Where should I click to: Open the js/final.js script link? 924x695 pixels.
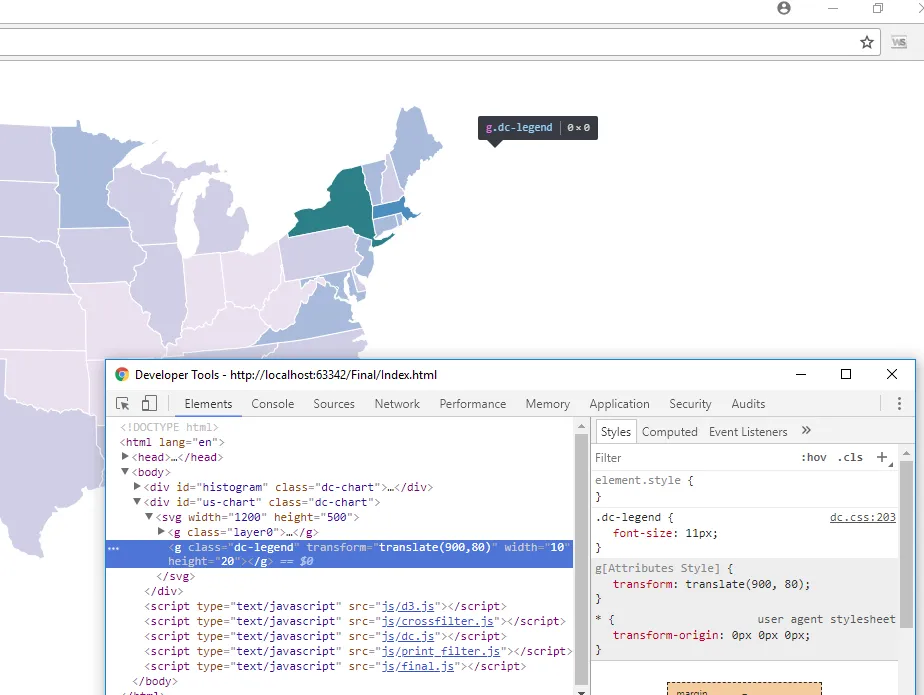[418, 666]
